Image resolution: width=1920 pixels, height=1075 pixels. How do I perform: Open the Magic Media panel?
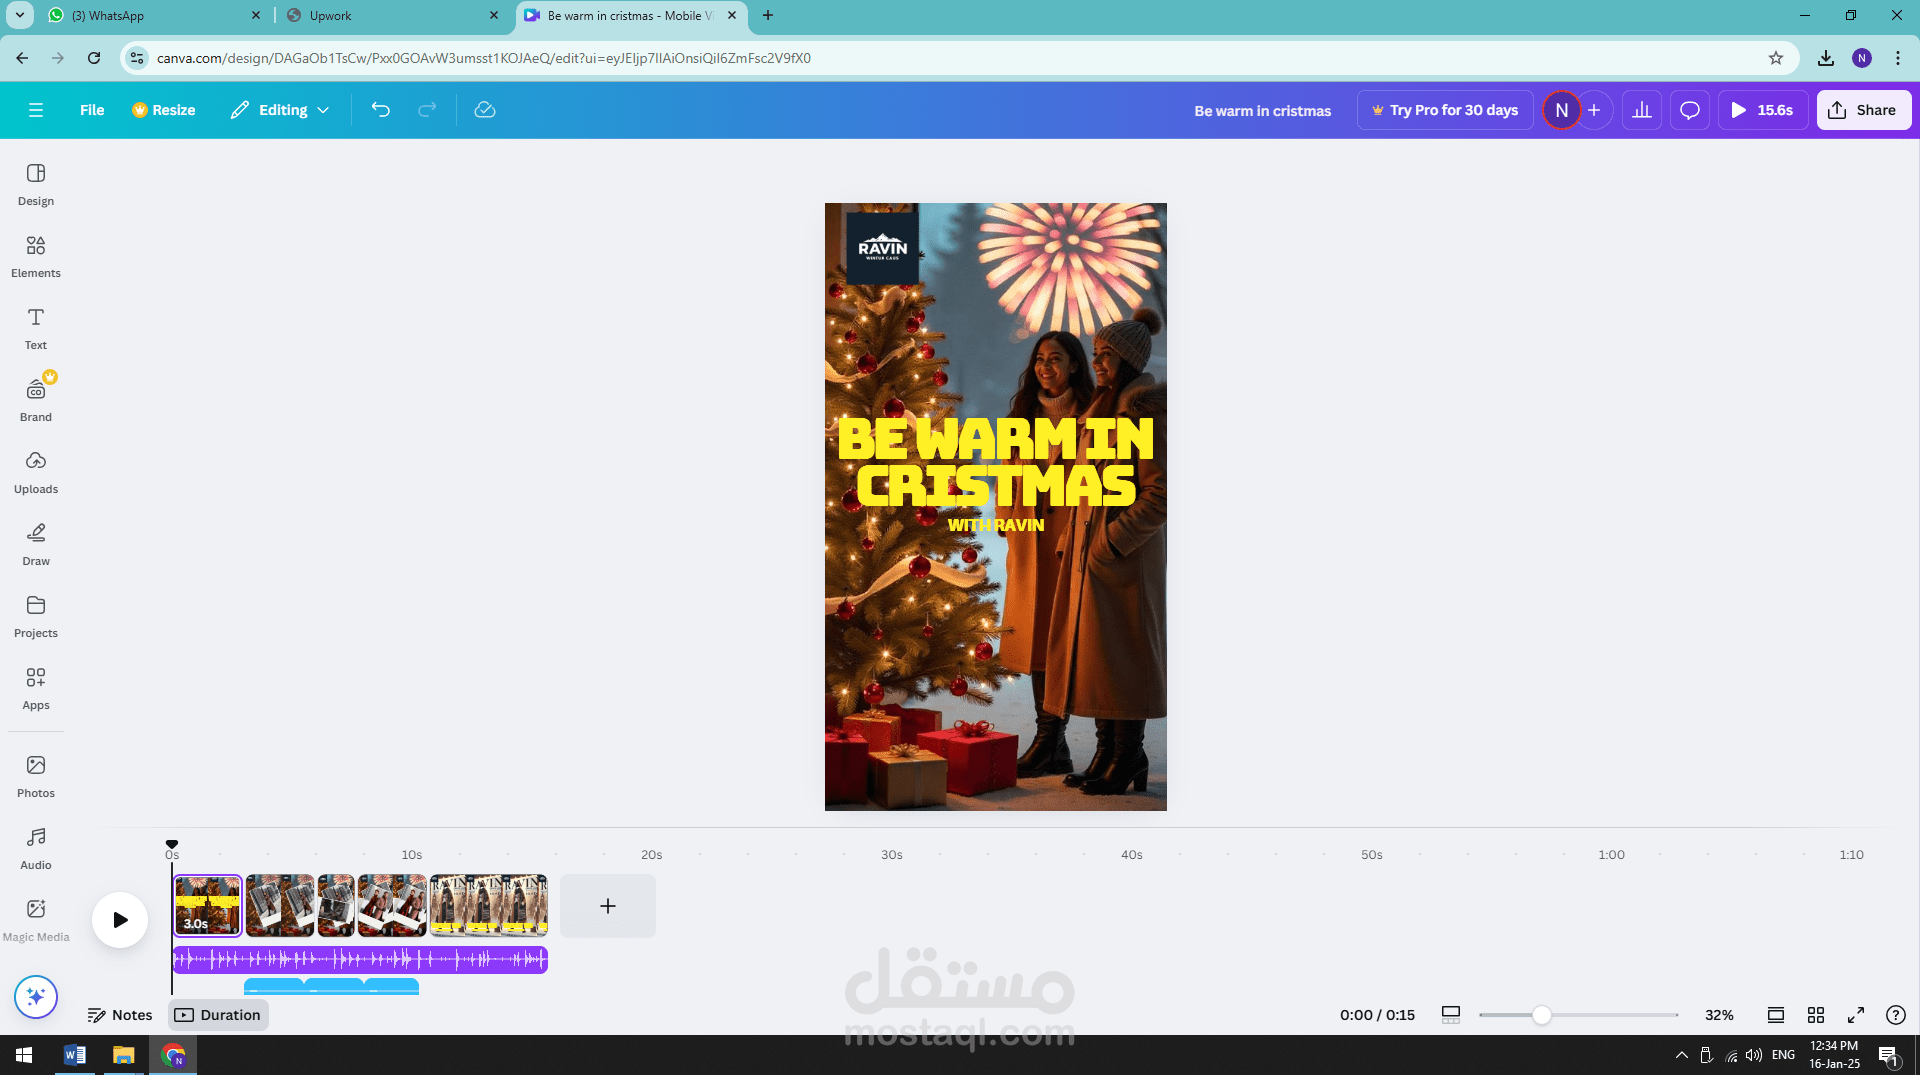pos(36,921)
